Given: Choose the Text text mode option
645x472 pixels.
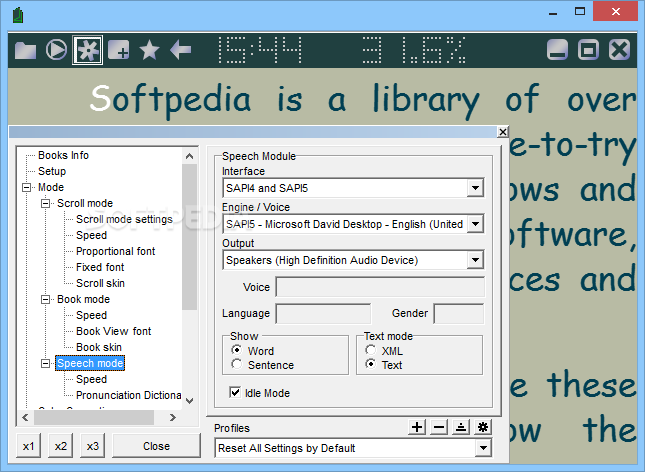Looking at the screenshot, I should 371,364.
